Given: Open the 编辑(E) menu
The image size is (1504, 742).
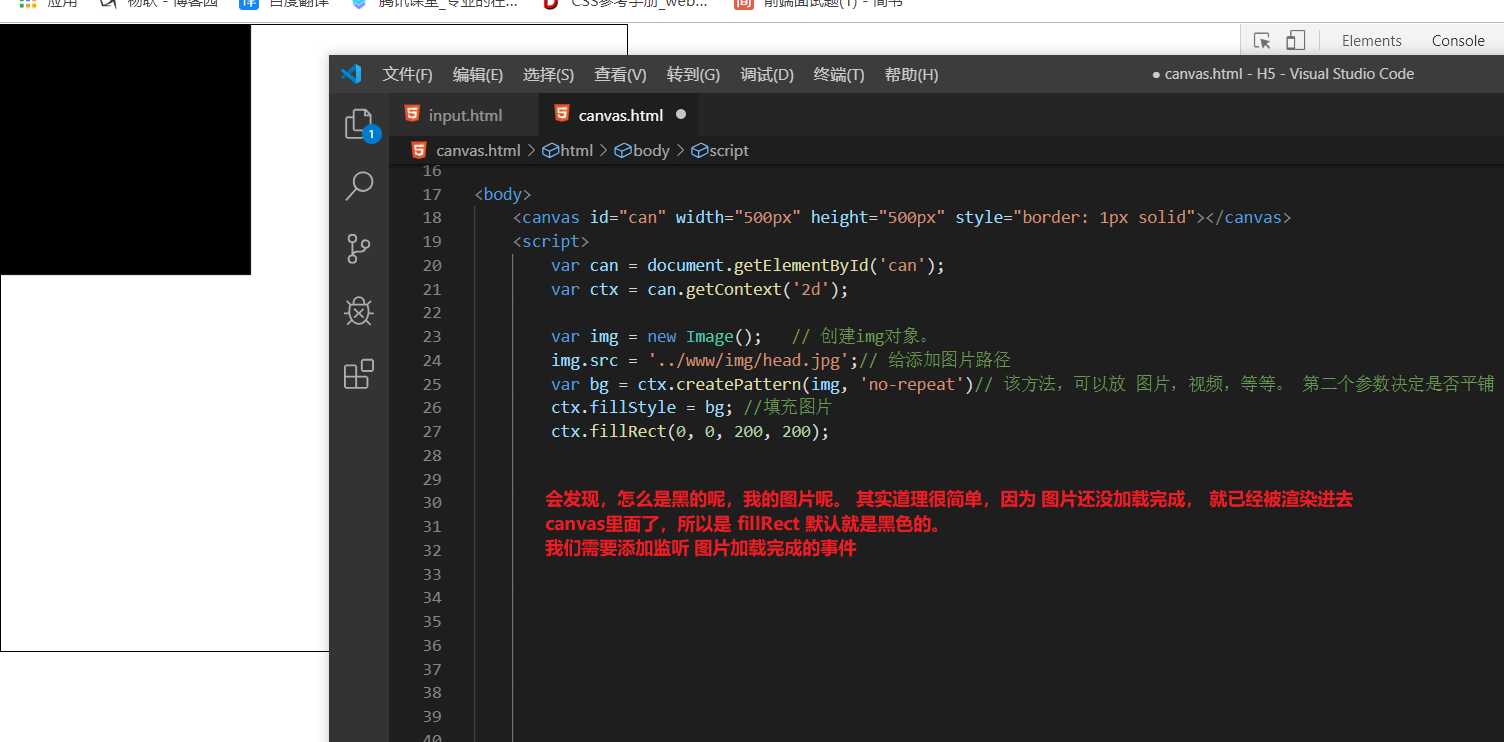Looking at the screenshot, I should [477, 75].
